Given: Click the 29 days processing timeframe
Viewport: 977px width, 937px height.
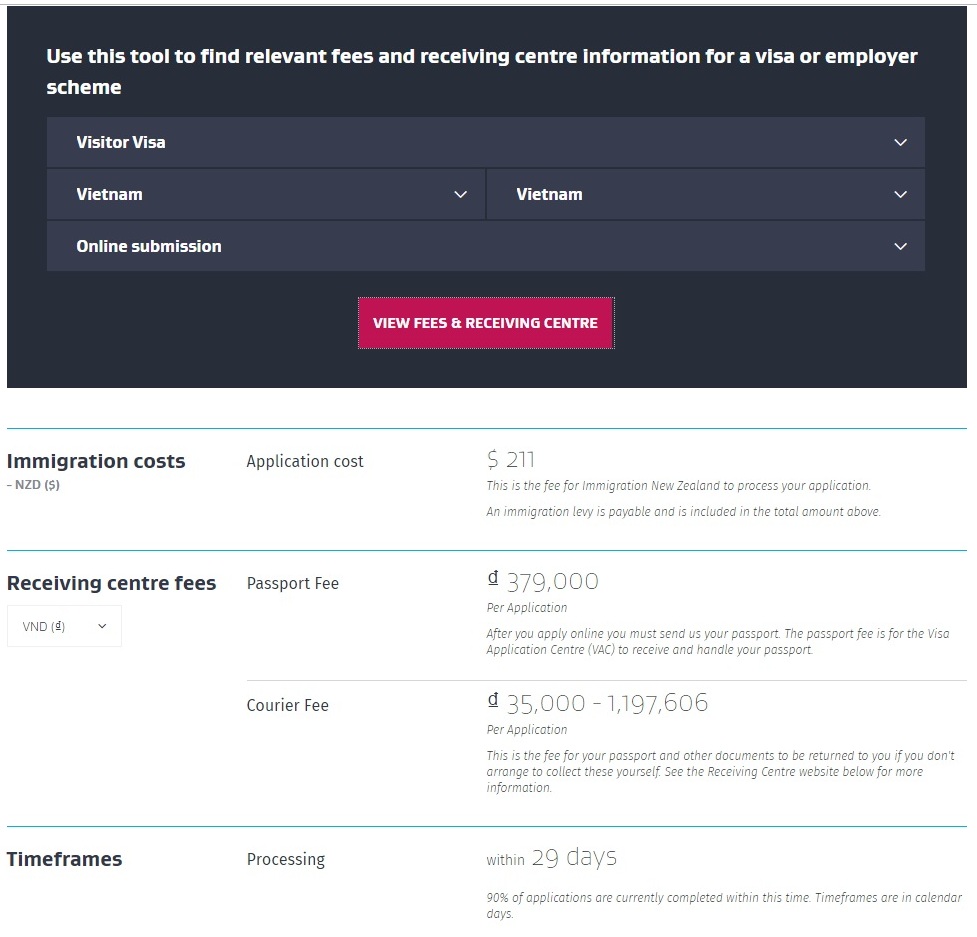Looking at the screenshot, I should pos(574,858).
